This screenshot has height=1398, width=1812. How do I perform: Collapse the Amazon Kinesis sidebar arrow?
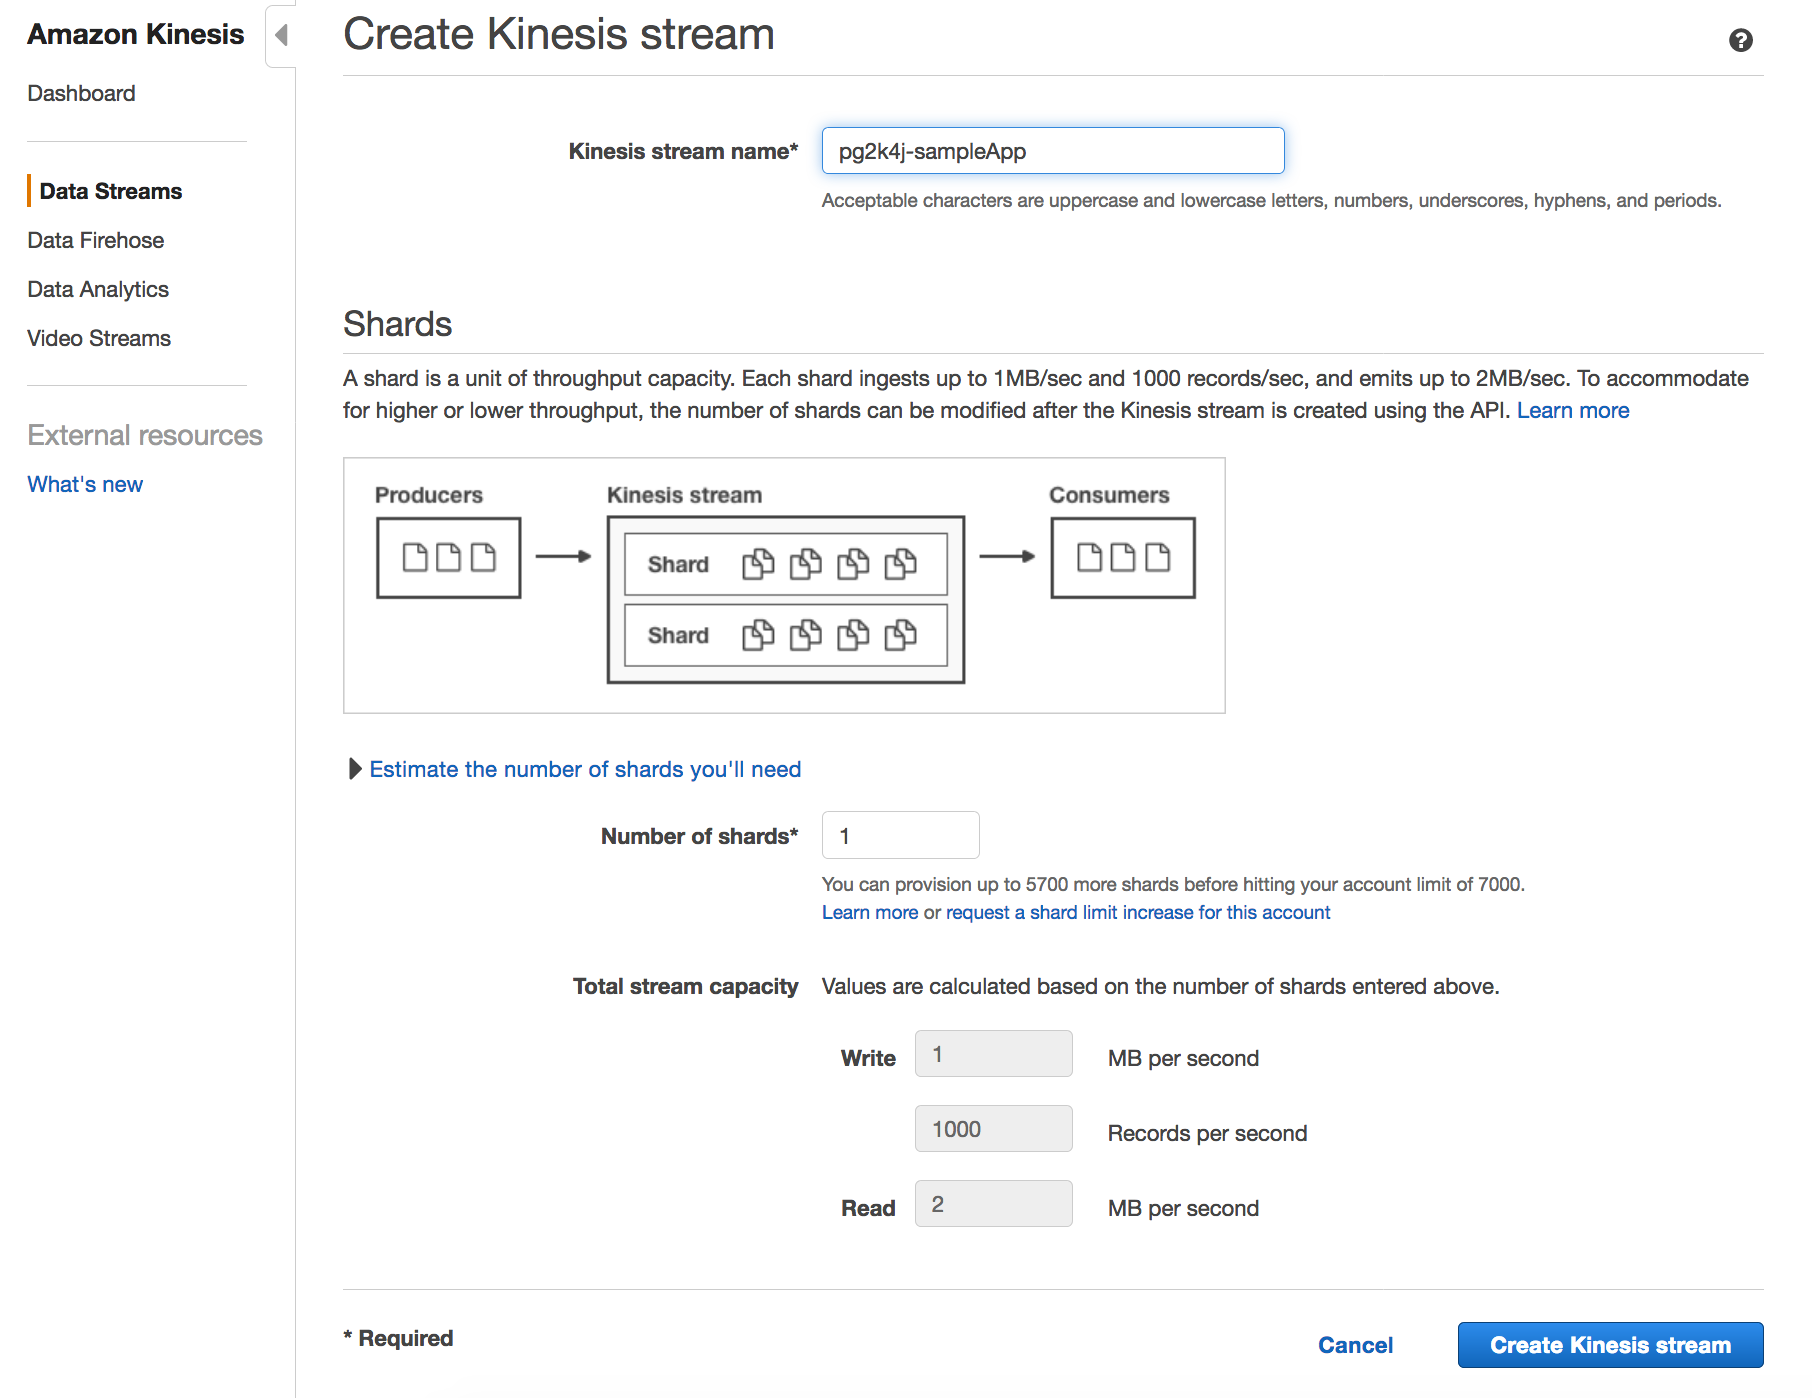pos(281,36)
